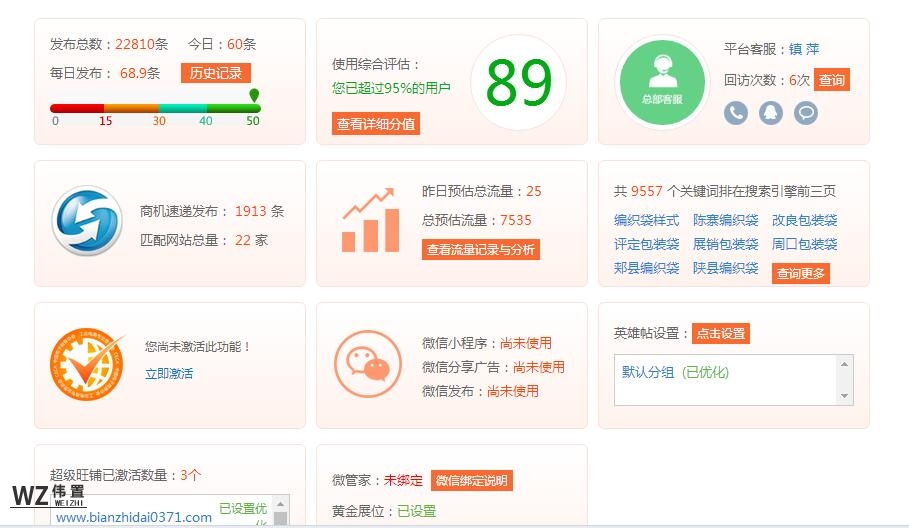This screenshot has width=909, height=528.
Task: Click the orange traffic growth chart icon
Action: coord(370,222)
